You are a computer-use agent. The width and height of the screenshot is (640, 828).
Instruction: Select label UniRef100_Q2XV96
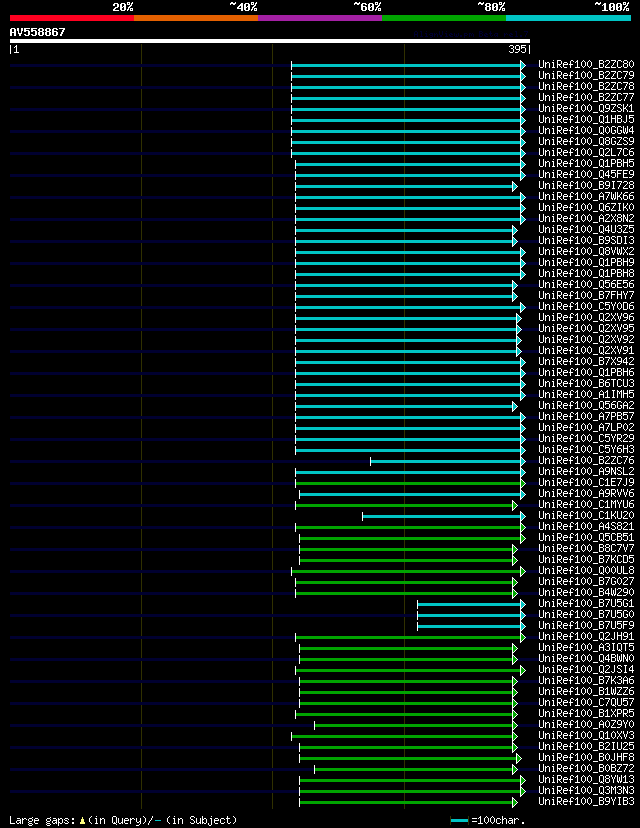pyautogui.click(x=586, y=317)
